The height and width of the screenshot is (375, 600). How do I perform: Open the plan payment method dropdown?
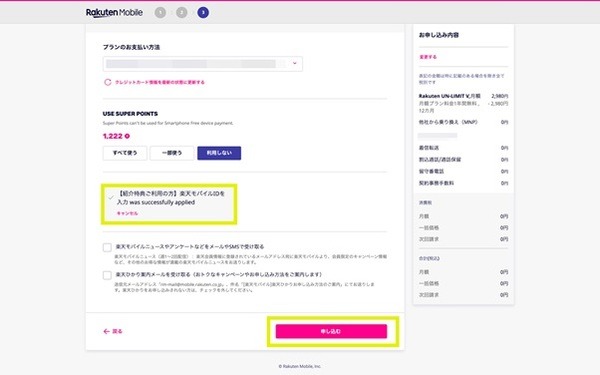tap(202, 64)
